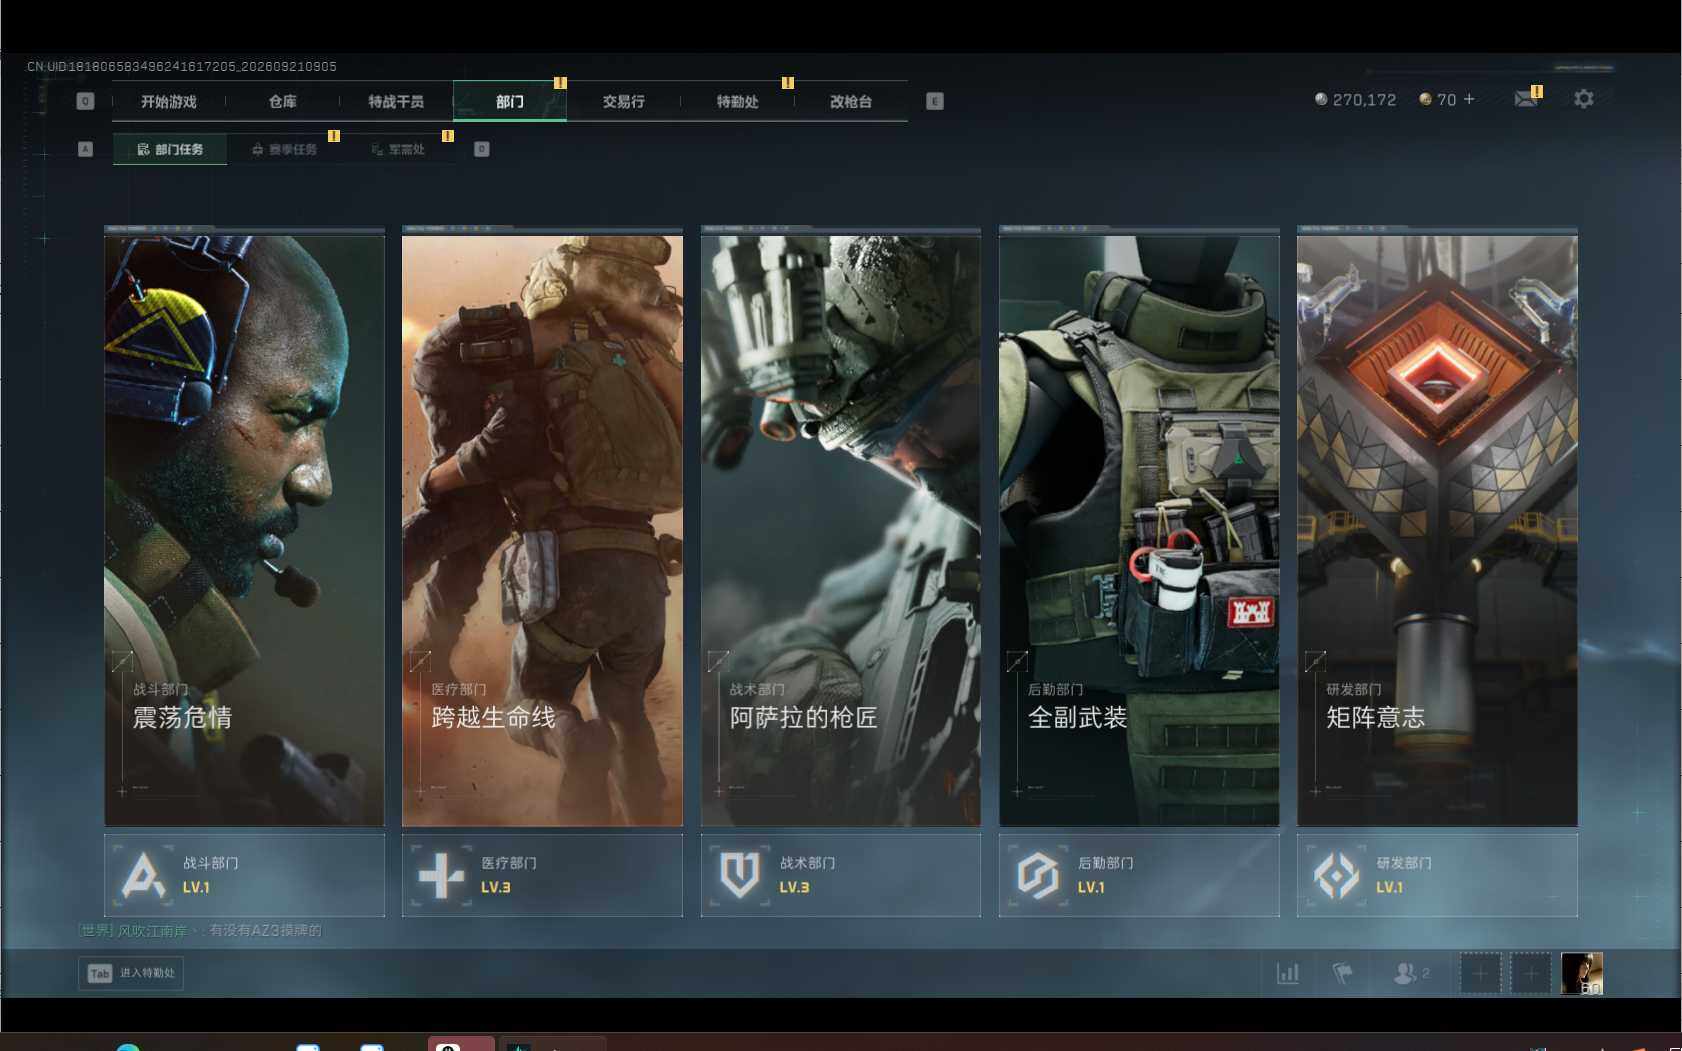Select the 部门 tab

click(x=510, y=101)
